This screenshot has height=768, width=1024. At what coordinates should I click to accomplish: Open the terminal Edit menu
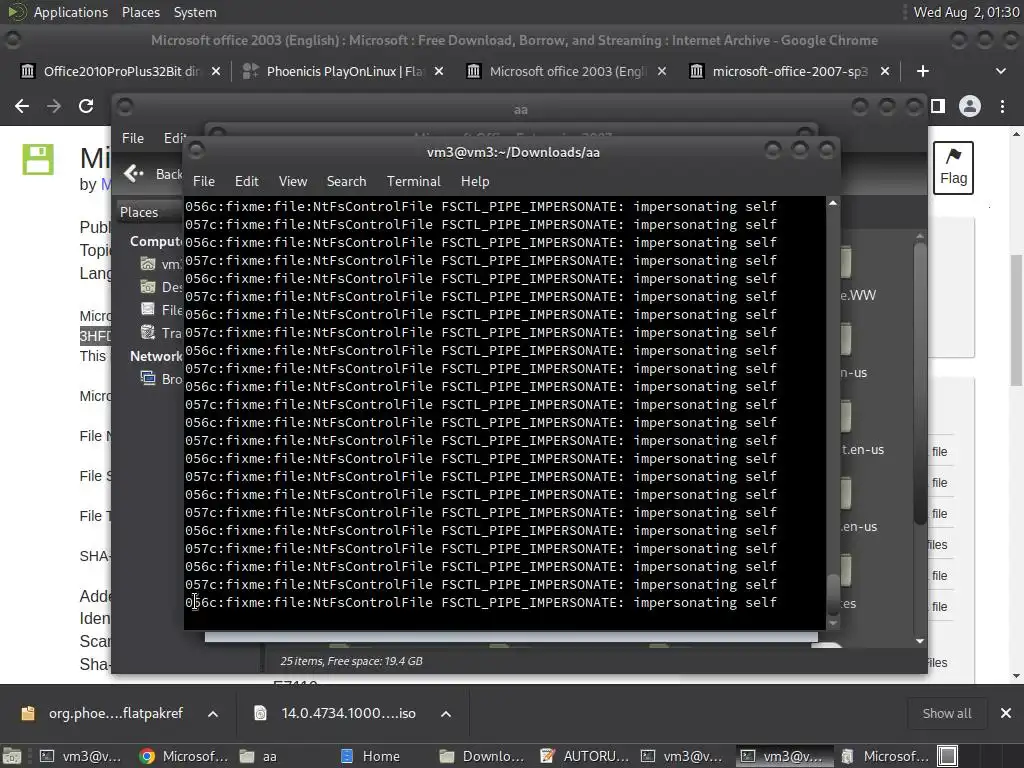[246, 182]
